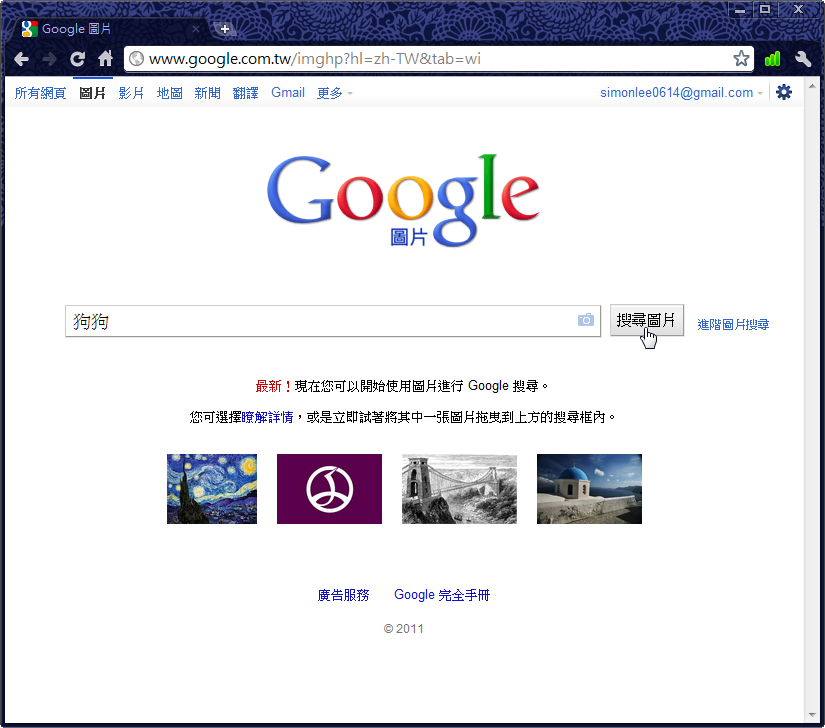Open Gmail from the top bar
825x728 pixels.
pyautogui.click(x=288, y=93)
